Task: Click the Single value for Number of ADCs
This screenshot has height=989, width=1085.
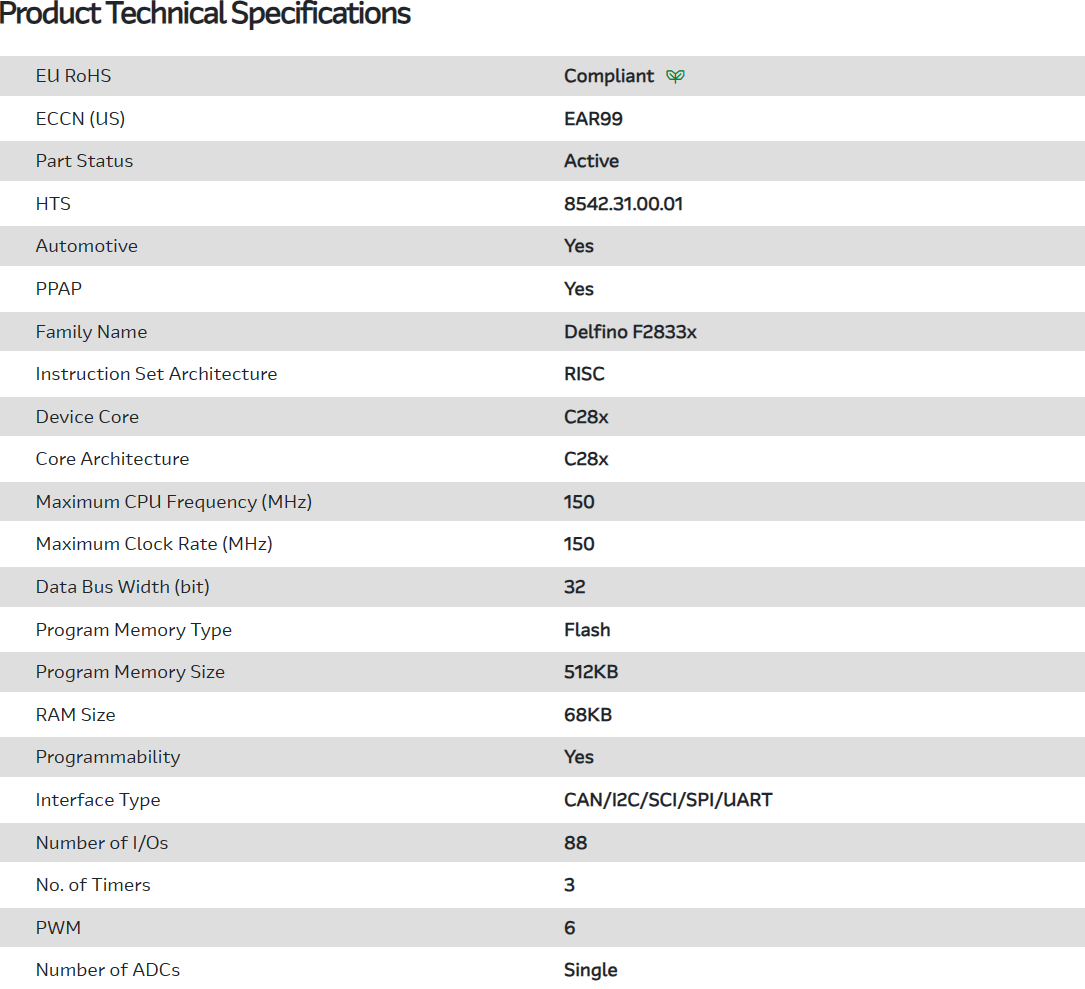Action: pos(591,970)
